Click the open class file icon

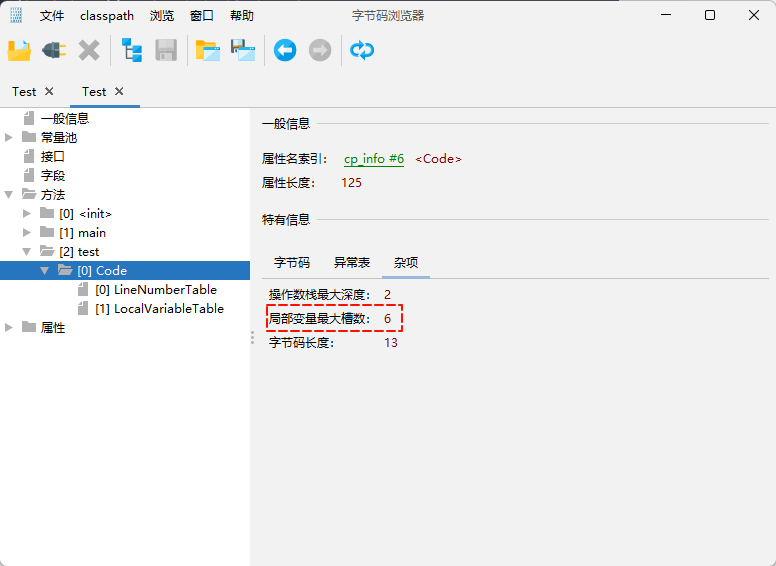click(19, 50)
